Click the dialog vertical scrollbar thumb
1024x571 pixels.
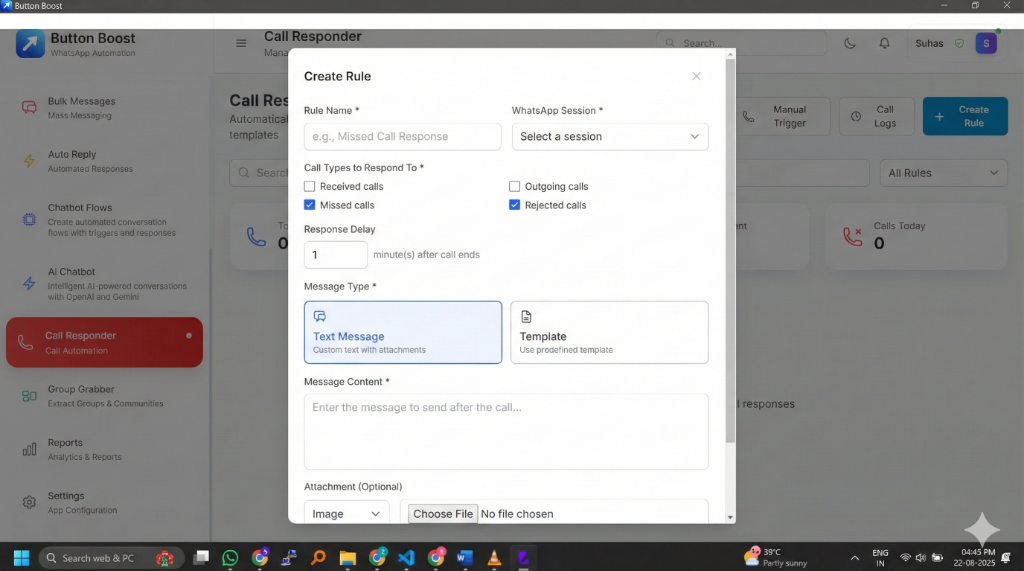coord(730,251)
